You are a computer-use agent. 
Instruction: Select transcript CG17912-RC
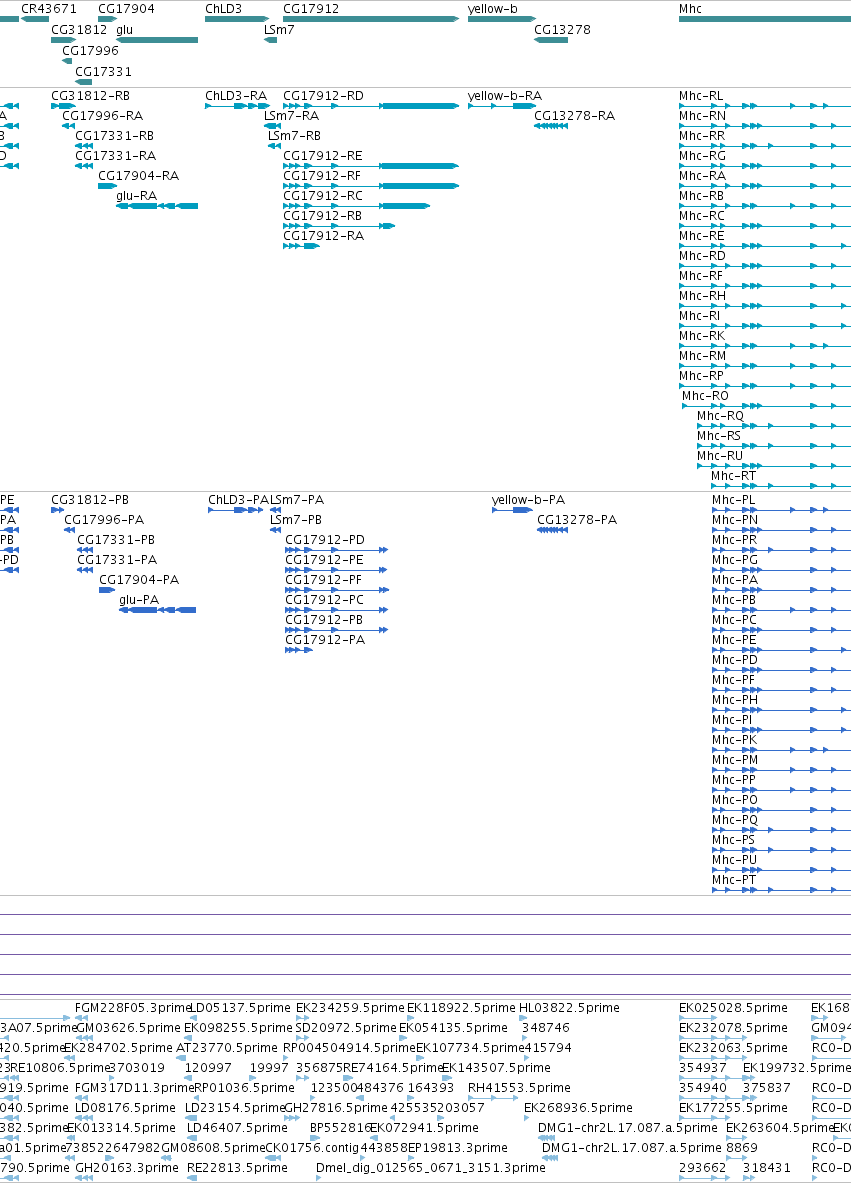323,195
